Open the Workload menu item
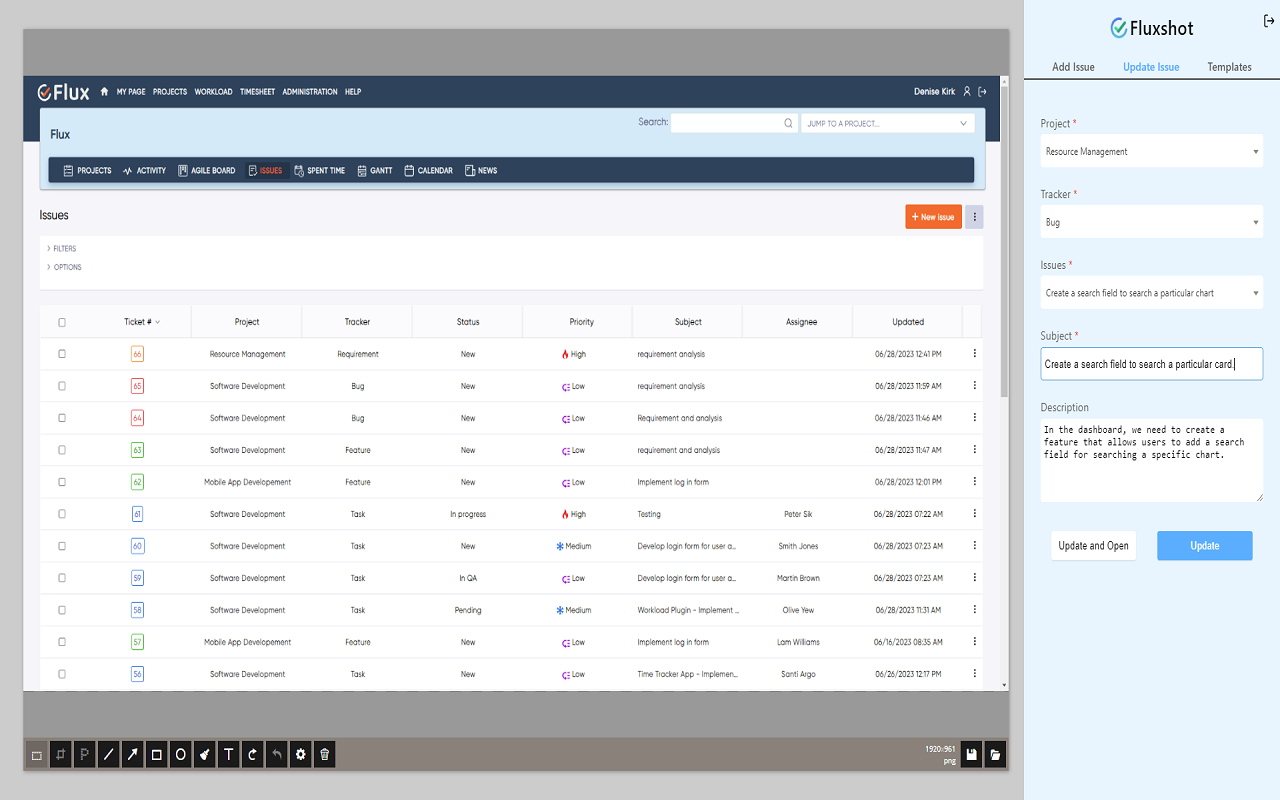This screenshot has height=800, width=1280. [213, 92]
